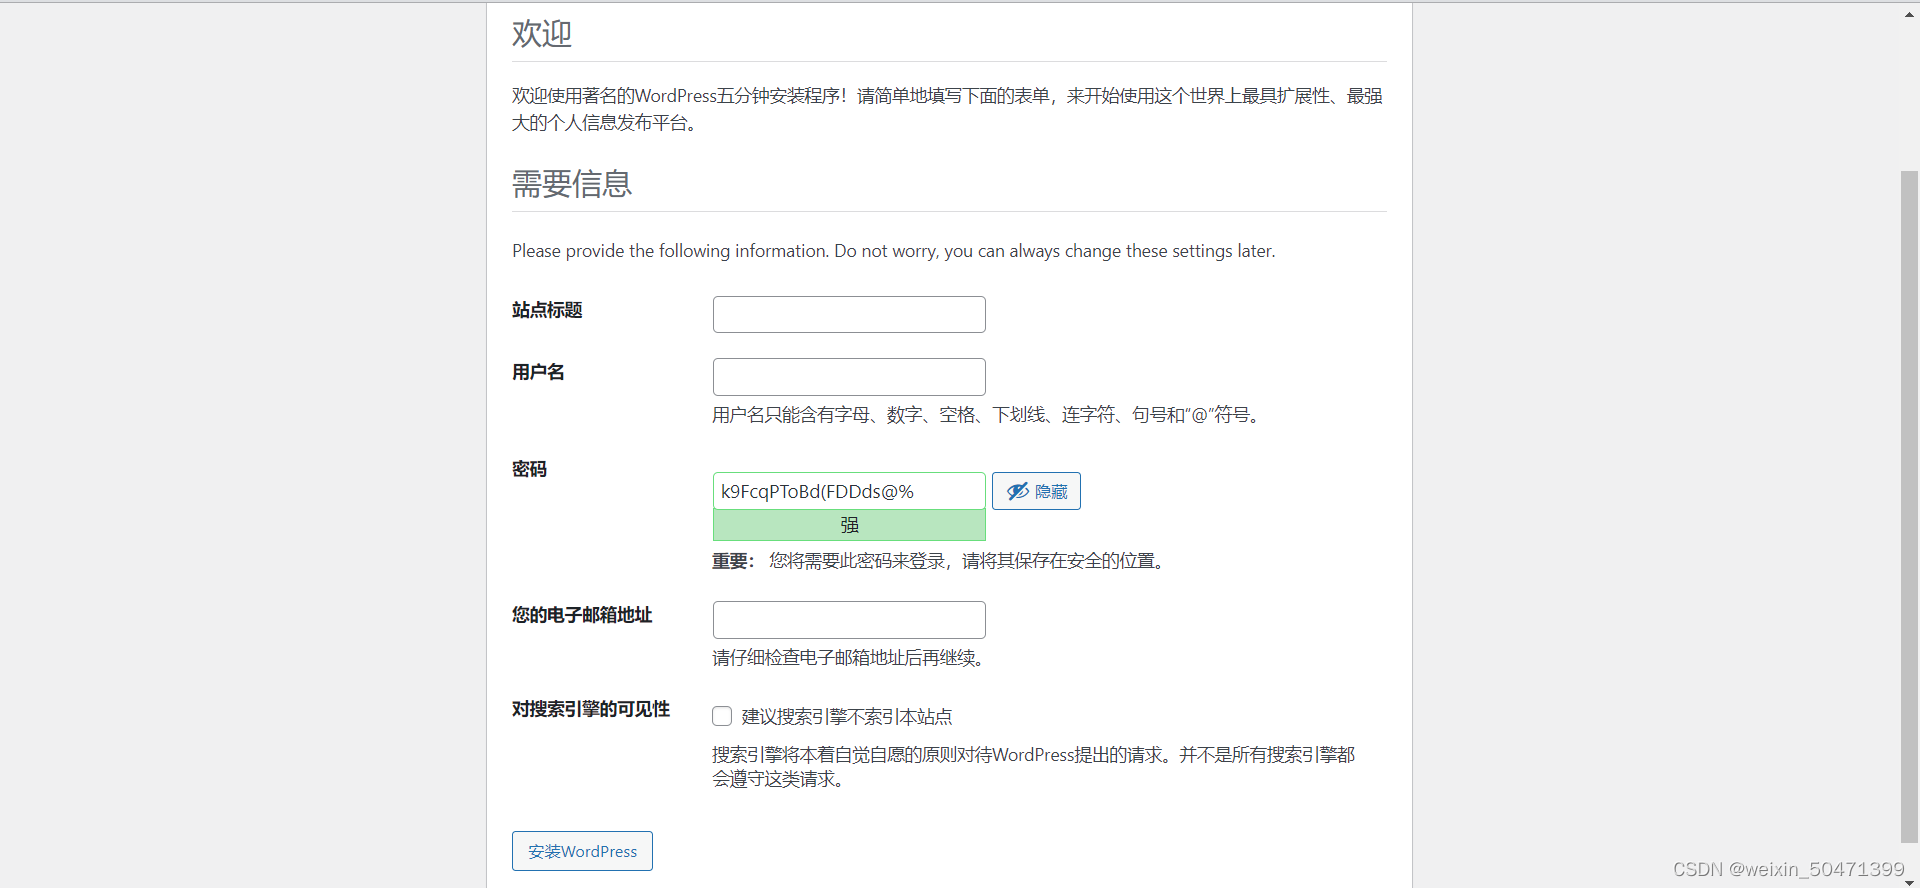Image resolution: width=1920 pixels, height=888 pixels.
Task: Click the 建议搜索引擎不索引本站点 label text
Action: (x=847, y=717)
